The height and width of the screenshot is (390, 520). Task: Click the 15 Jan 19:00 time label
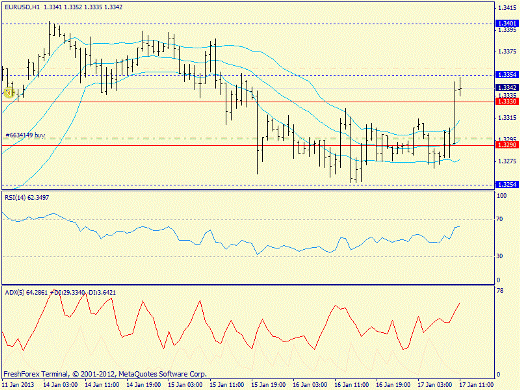269,385
